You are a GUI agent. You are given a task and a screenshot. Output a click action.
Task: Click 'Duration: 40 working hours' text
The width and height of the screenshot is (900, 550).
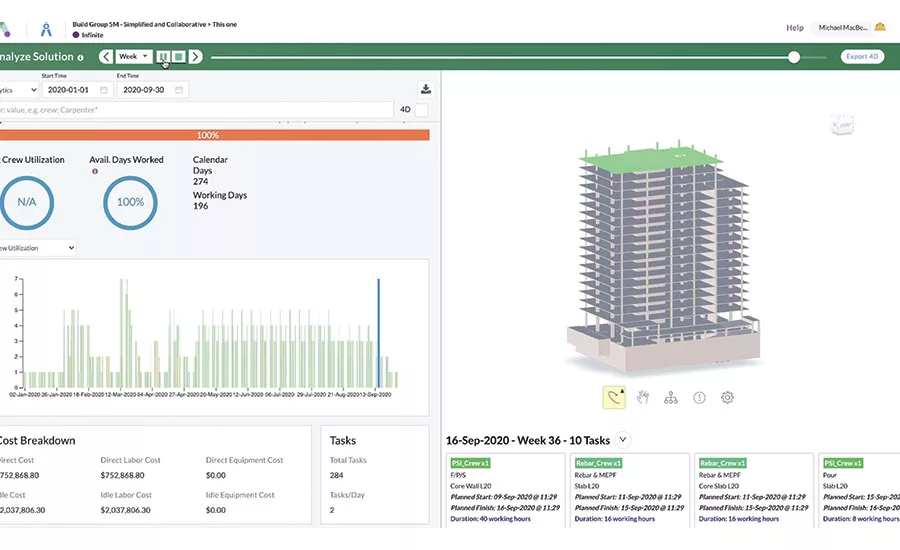tap(490, 518)
